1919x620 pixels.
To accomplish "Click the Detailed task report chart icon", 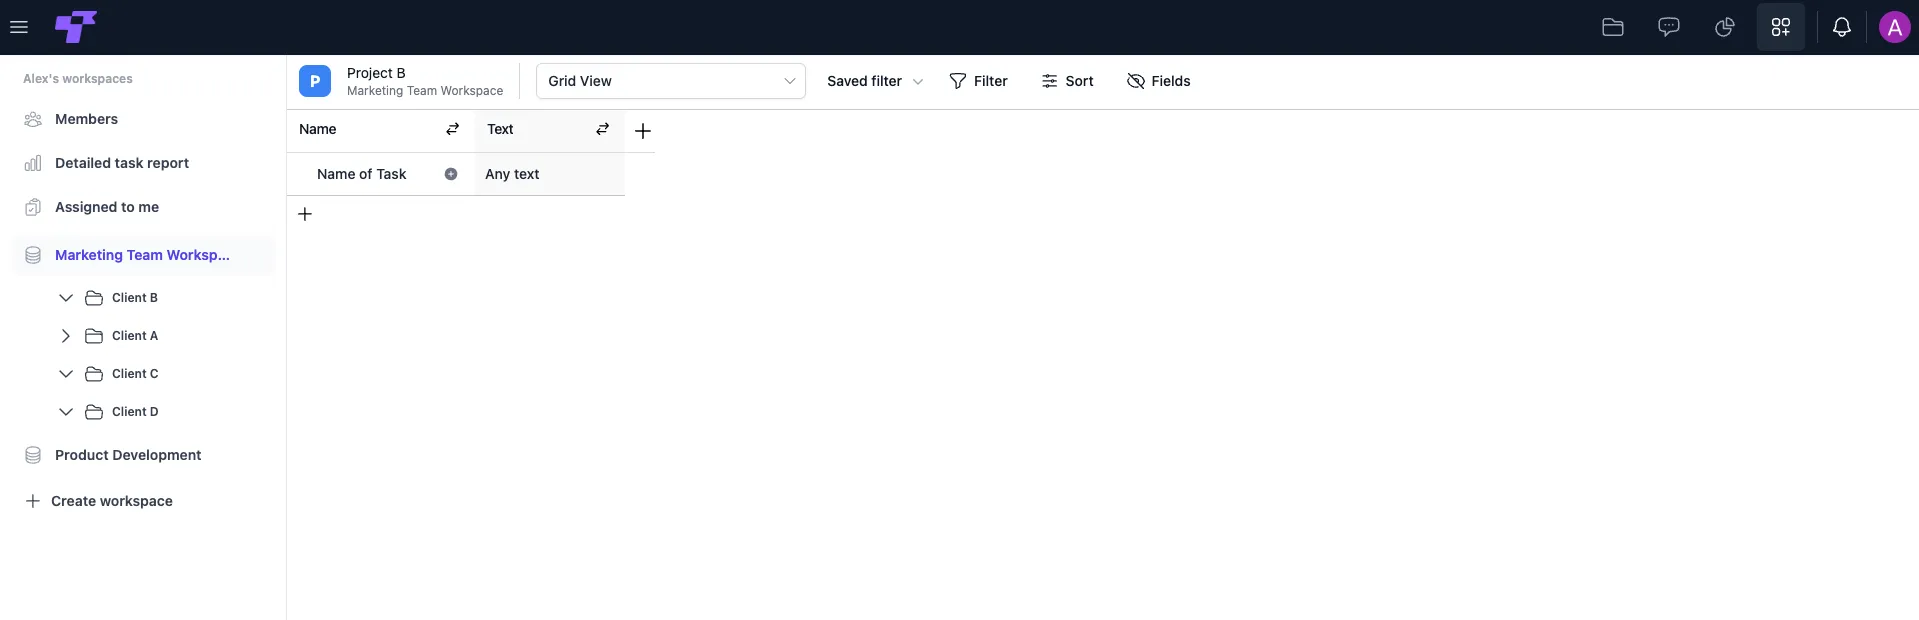I will click(x=33, y=163).
